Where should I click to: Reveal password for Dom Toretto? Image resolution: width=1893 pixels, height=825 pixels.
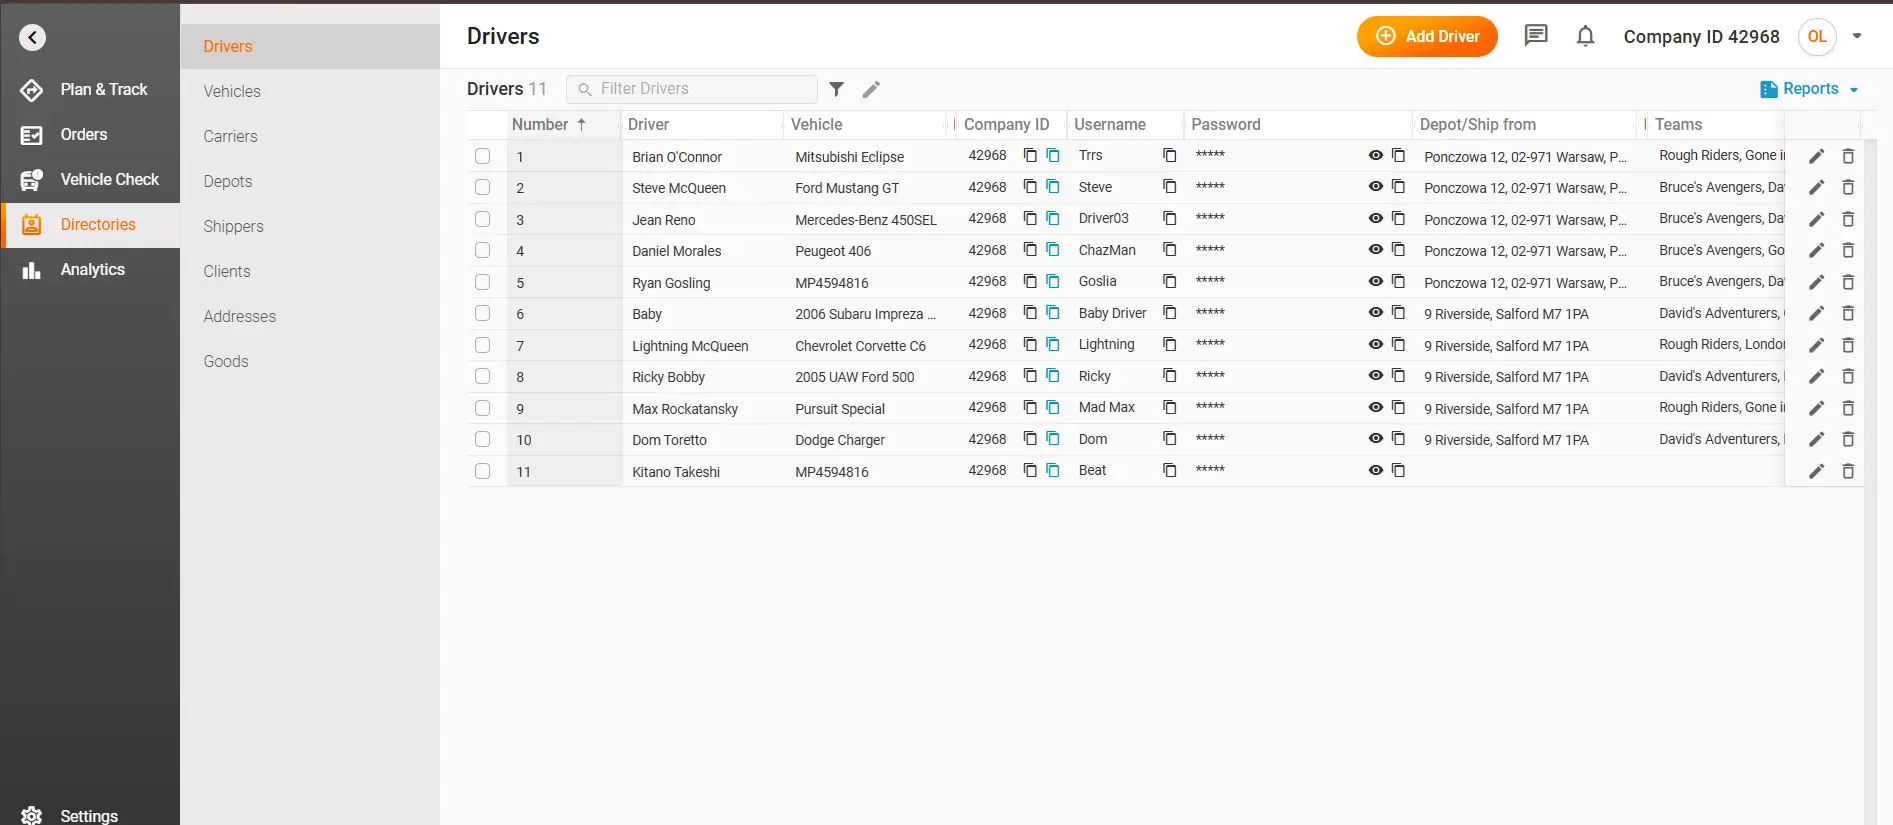(1376, 438)
